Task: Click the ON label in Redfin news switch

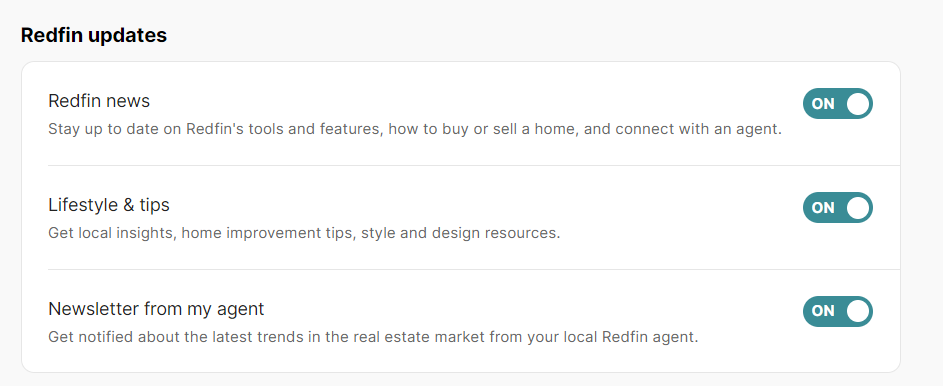Action: 823,103
